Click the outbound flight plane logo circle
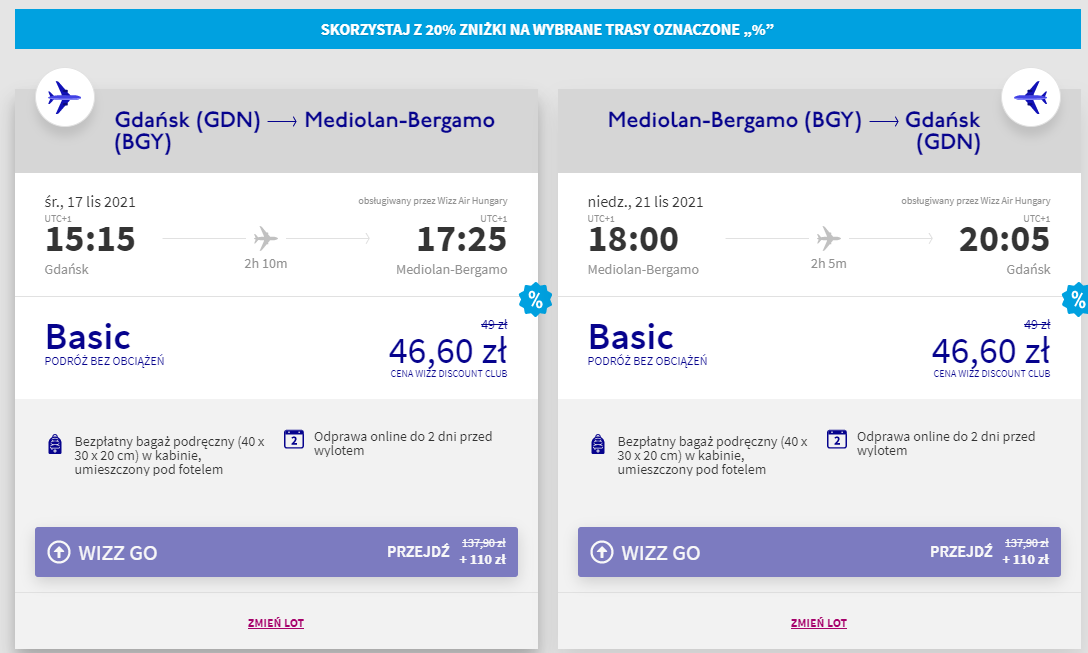The width and height of the screenshot is (1088, 653). (65, 97)
